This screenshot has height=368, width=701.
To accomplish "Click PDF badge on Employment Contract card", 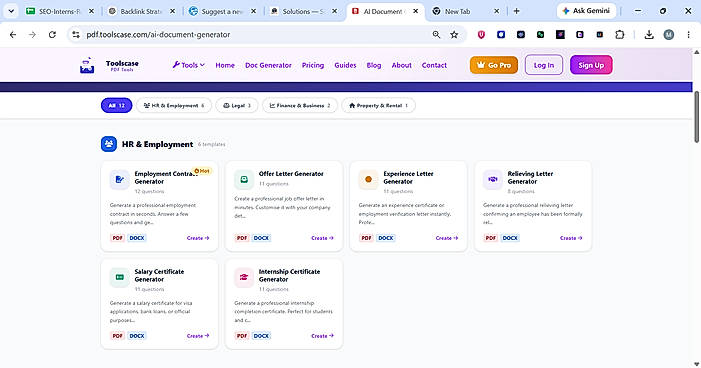I will coord(118,238).
